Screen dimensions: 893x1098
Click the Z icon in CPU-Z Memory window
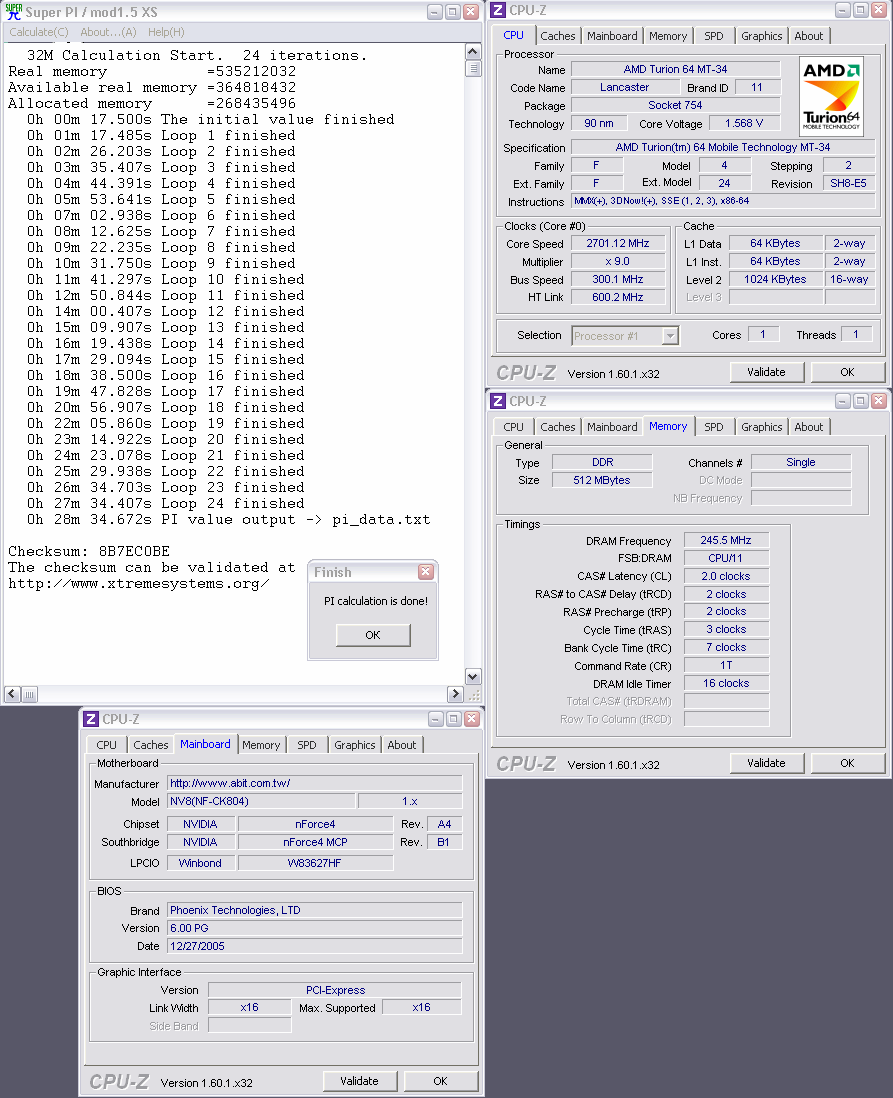(x=498, y=401)
